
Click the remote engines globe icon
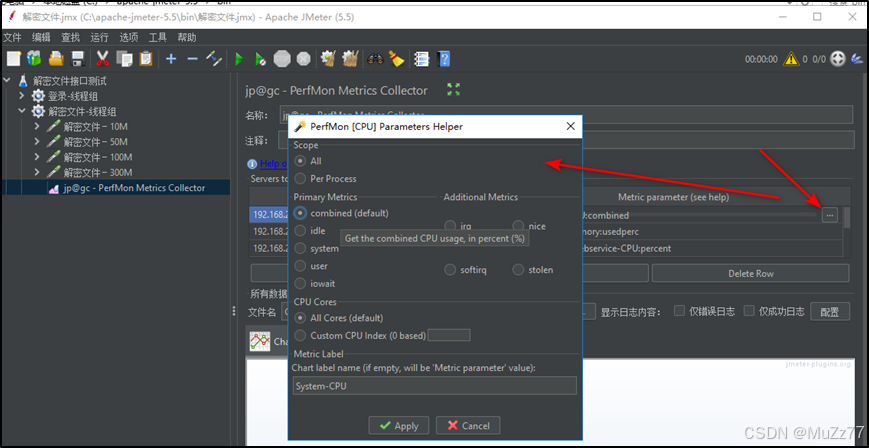pos(837,59)
